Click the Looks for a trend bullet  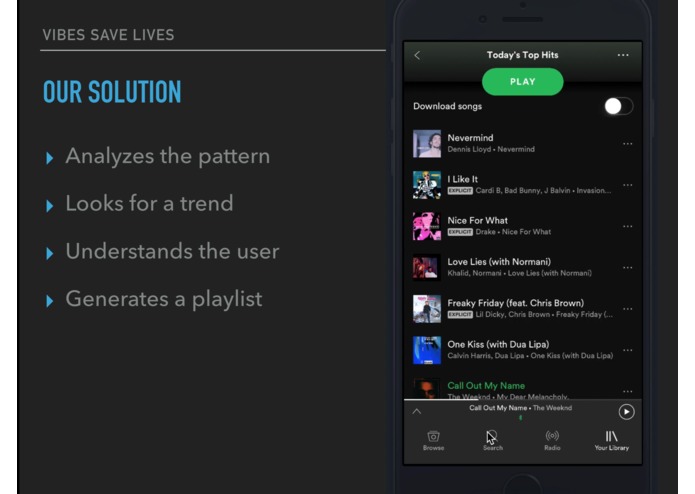point(149,204)
